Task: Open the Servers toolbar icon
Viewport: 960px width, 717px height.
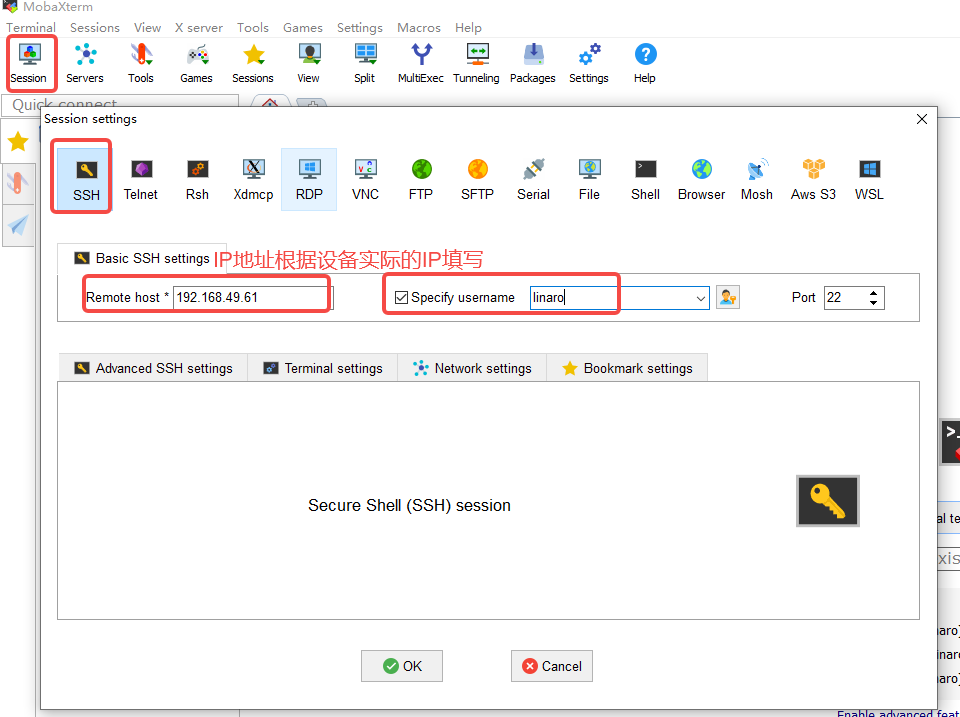Action: [84, 64]
